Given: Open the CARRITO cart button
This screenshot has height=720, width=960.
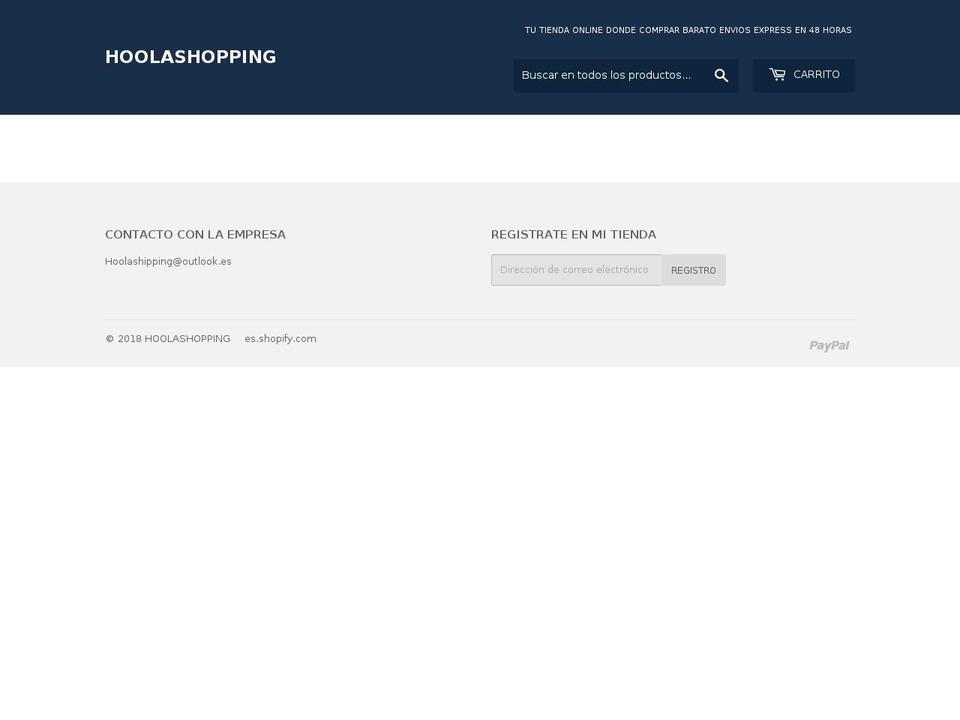Looking at the screenshot, I should point(804,75).
